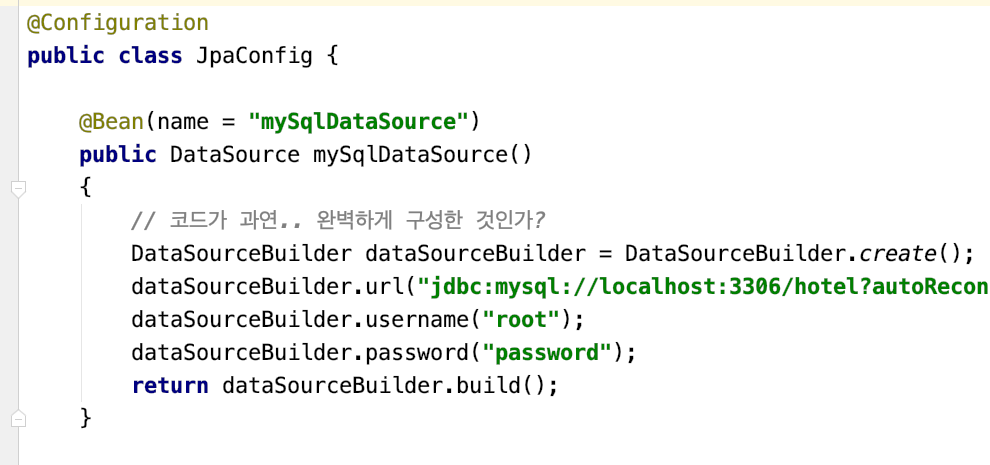This screenshot has width=990, height=465.
Task: Click the return keyword
Action: [170, 385]
